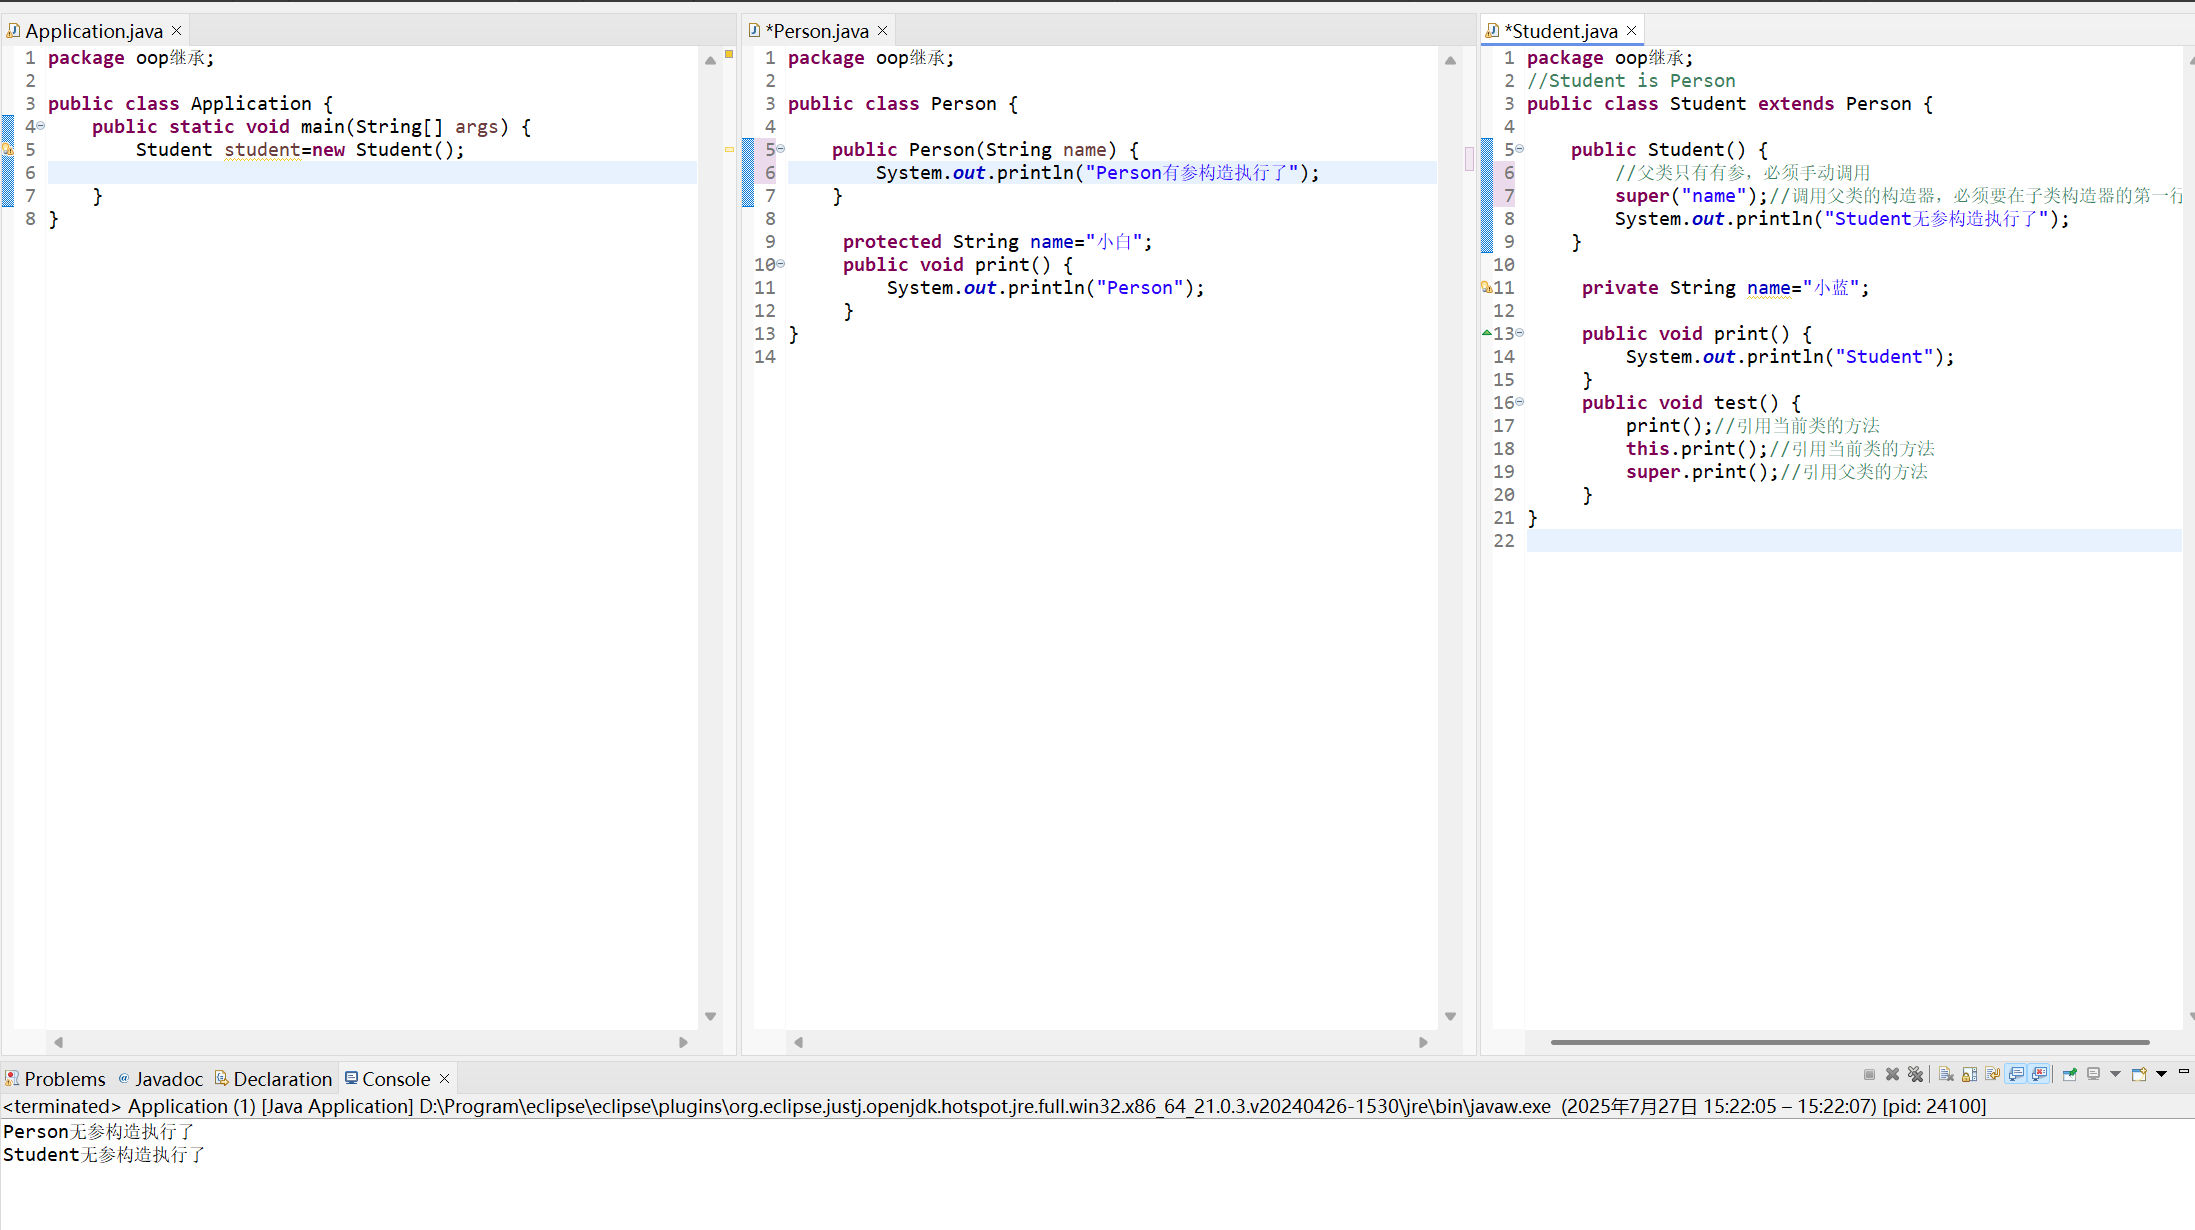Collapse print method fold in Student.java line 13
The image size is (2195, 1230).
1520,333
